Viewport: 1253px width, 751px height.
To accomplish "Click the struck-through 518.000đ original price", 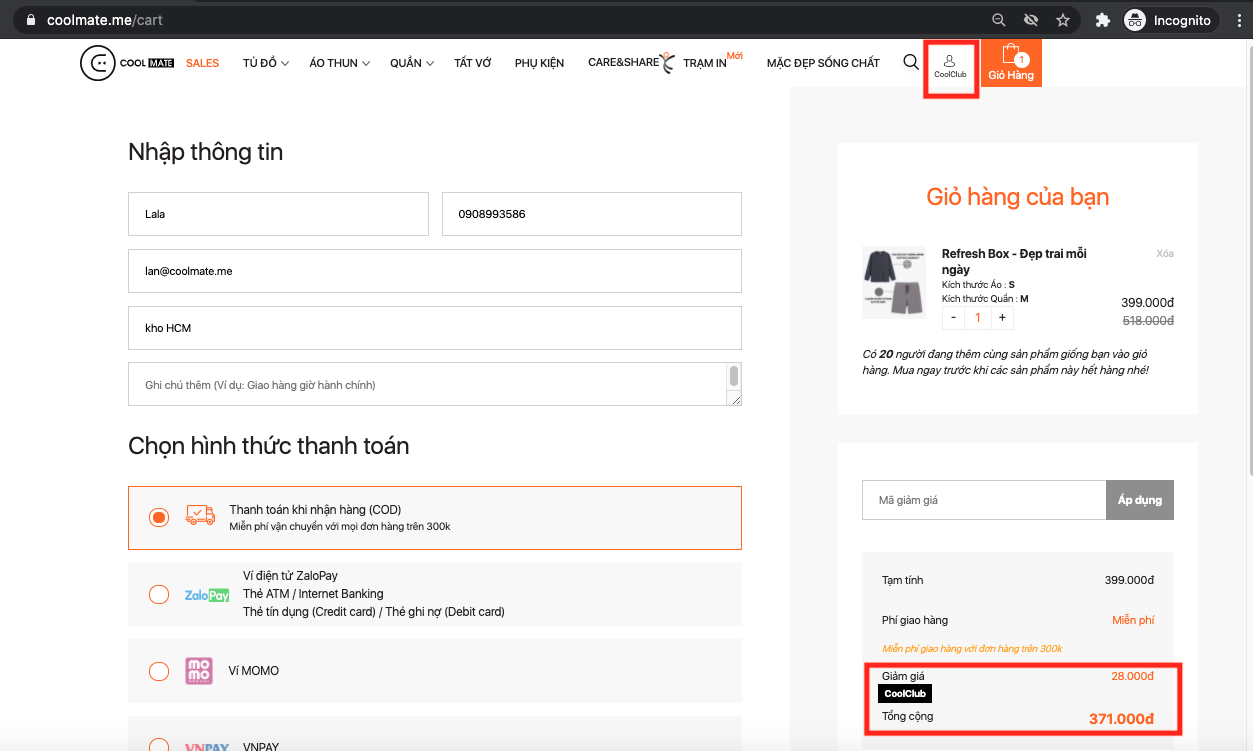I will (x=1148, y=321).
